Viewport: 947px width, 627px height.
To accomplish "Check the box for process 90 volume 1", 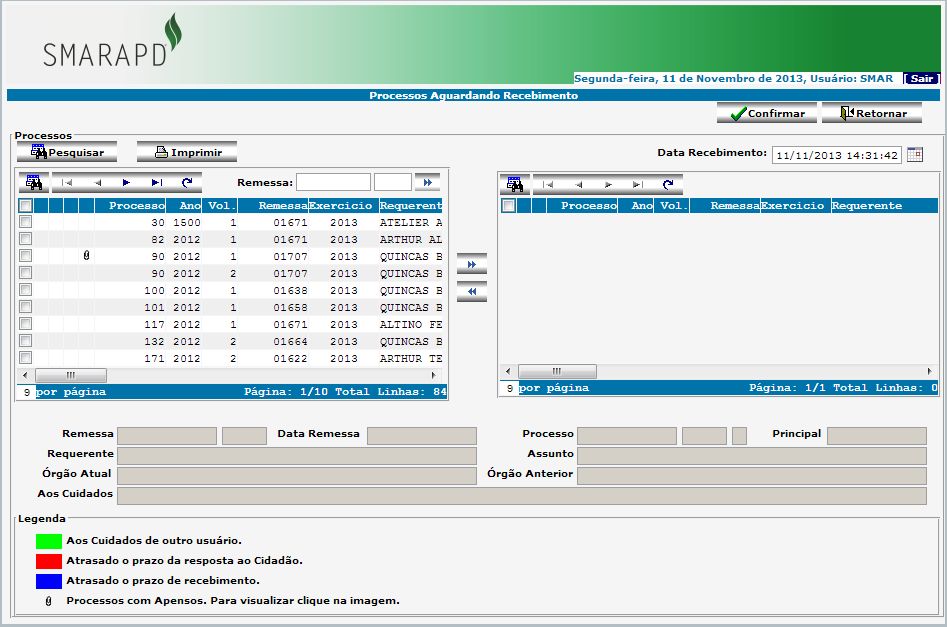I will (25, 256).
